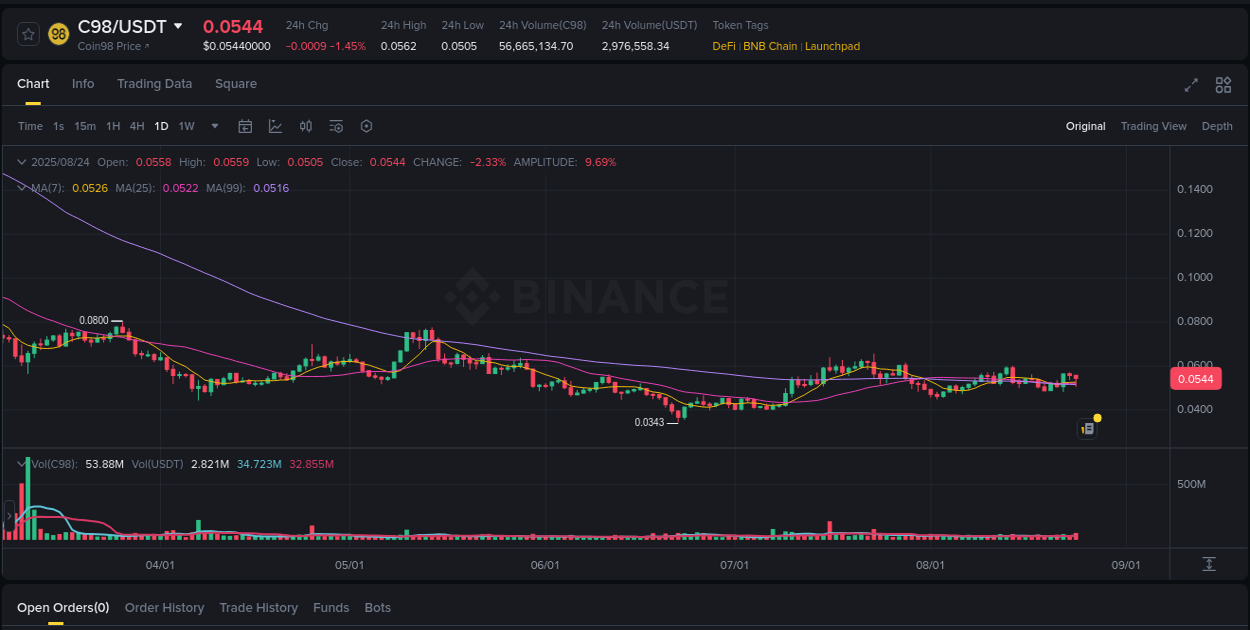Image resolution: width=1250 pixels, height=630 pixels.
Task: Click the scroll-to-latest icon below the price scale
Action: (x=1207, y=564)
